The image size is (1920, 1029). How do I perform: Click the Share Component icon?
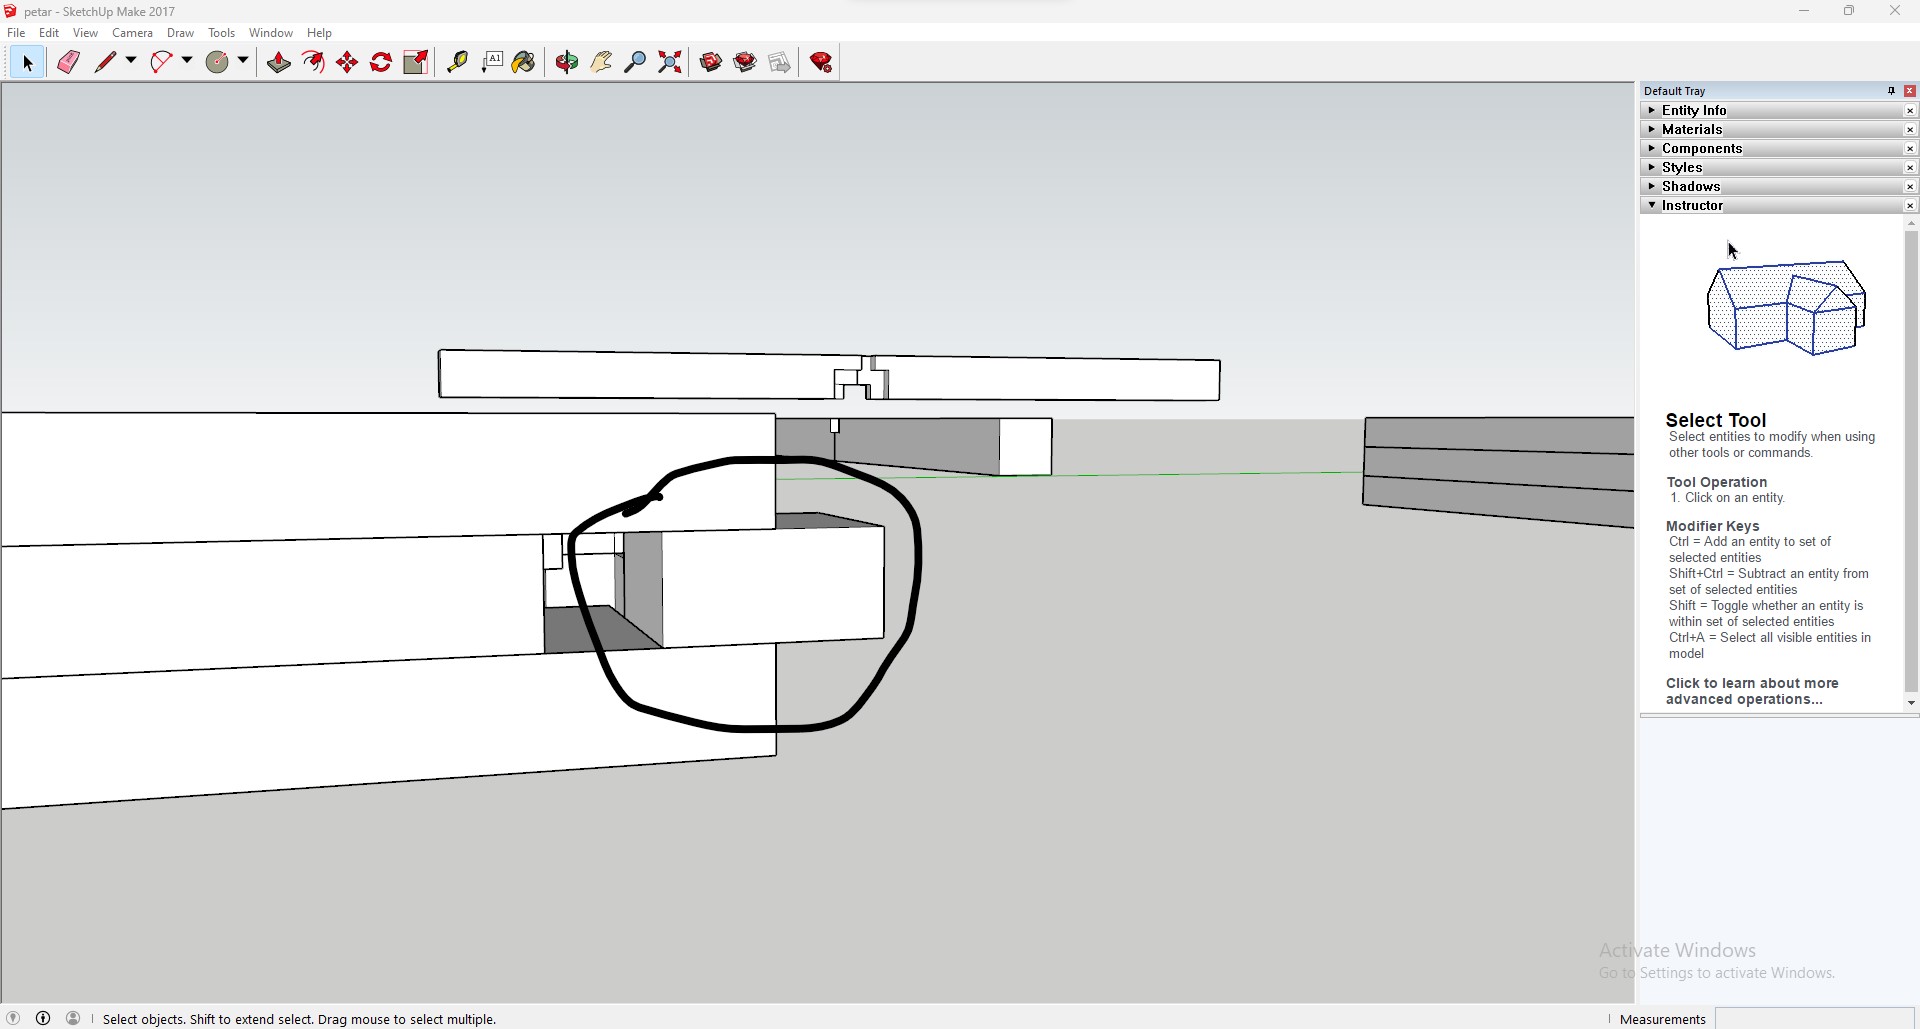tap(780, 62)
